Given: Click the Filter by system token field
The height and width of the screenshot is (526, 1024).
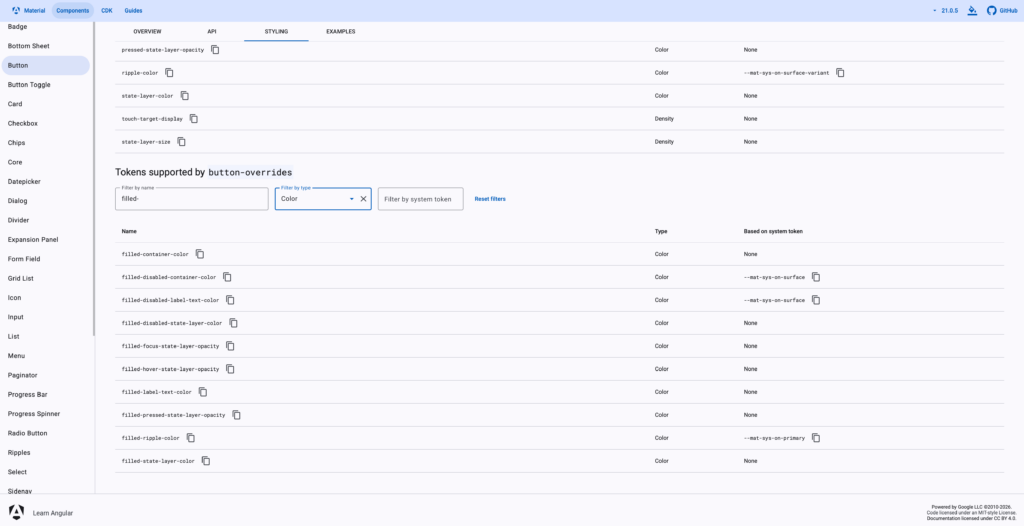Looking at the screenshot, I should pyautogui.click(x=420, y=199).
